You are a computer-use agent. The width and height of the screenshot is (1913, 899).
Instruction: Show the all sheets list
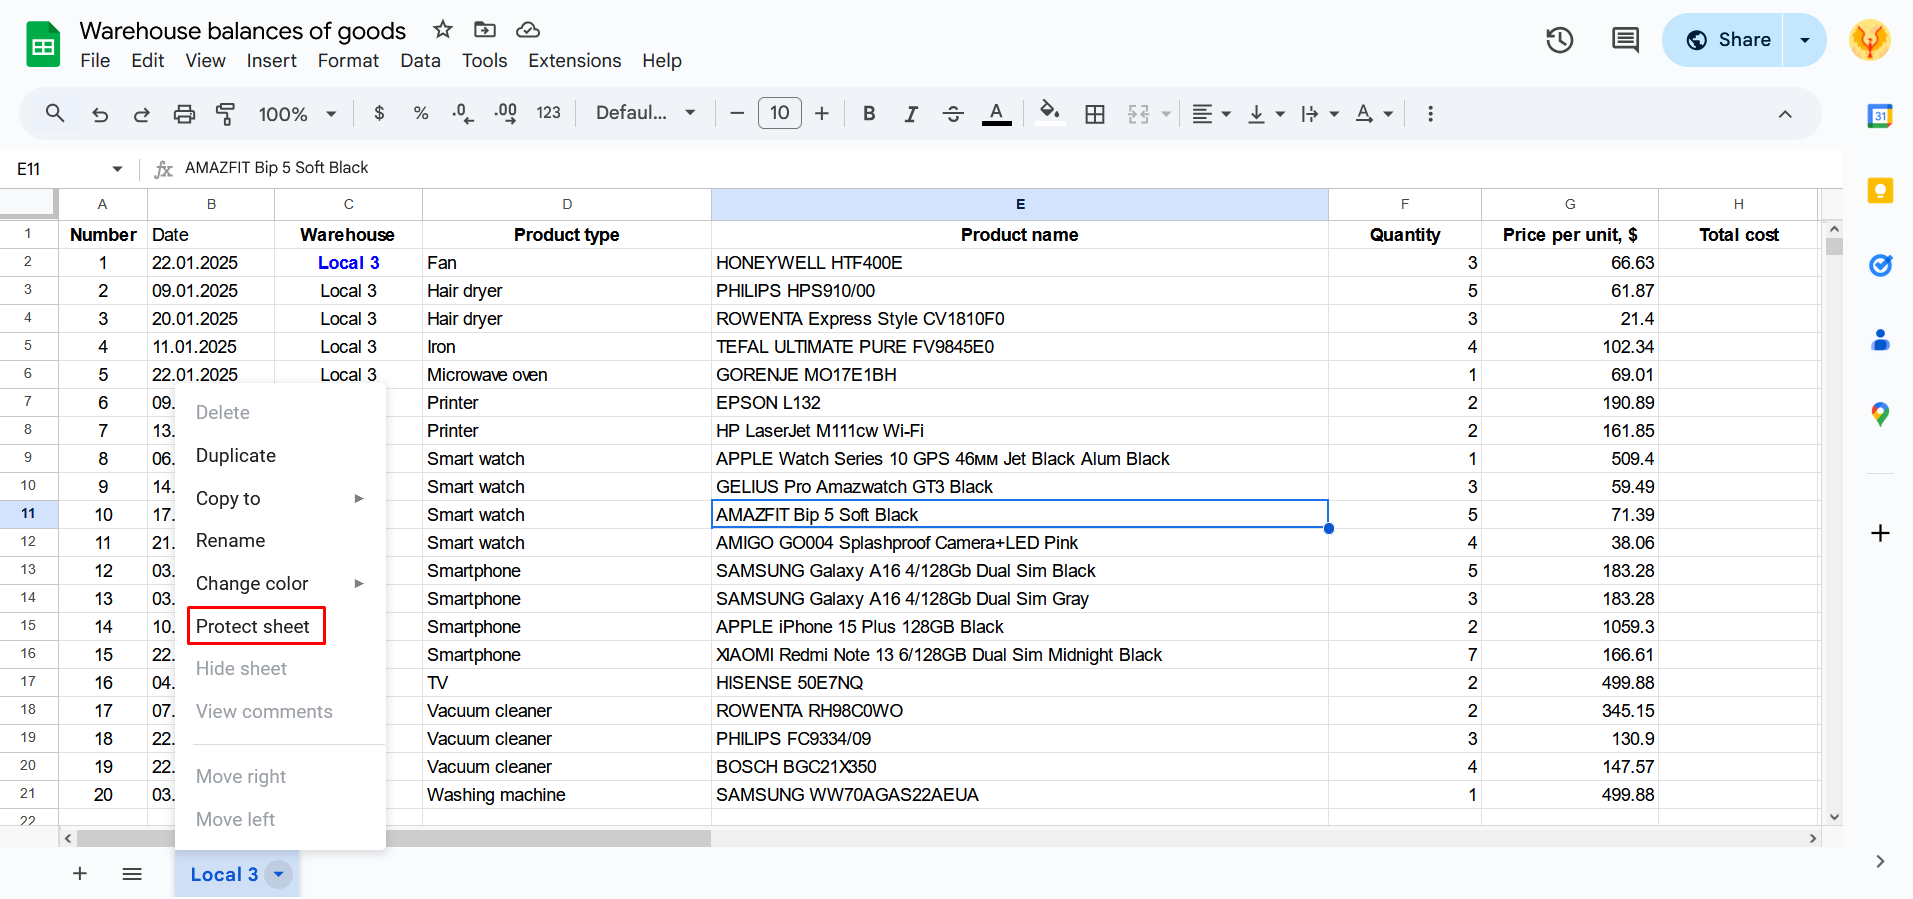click(x=132, y=874)
